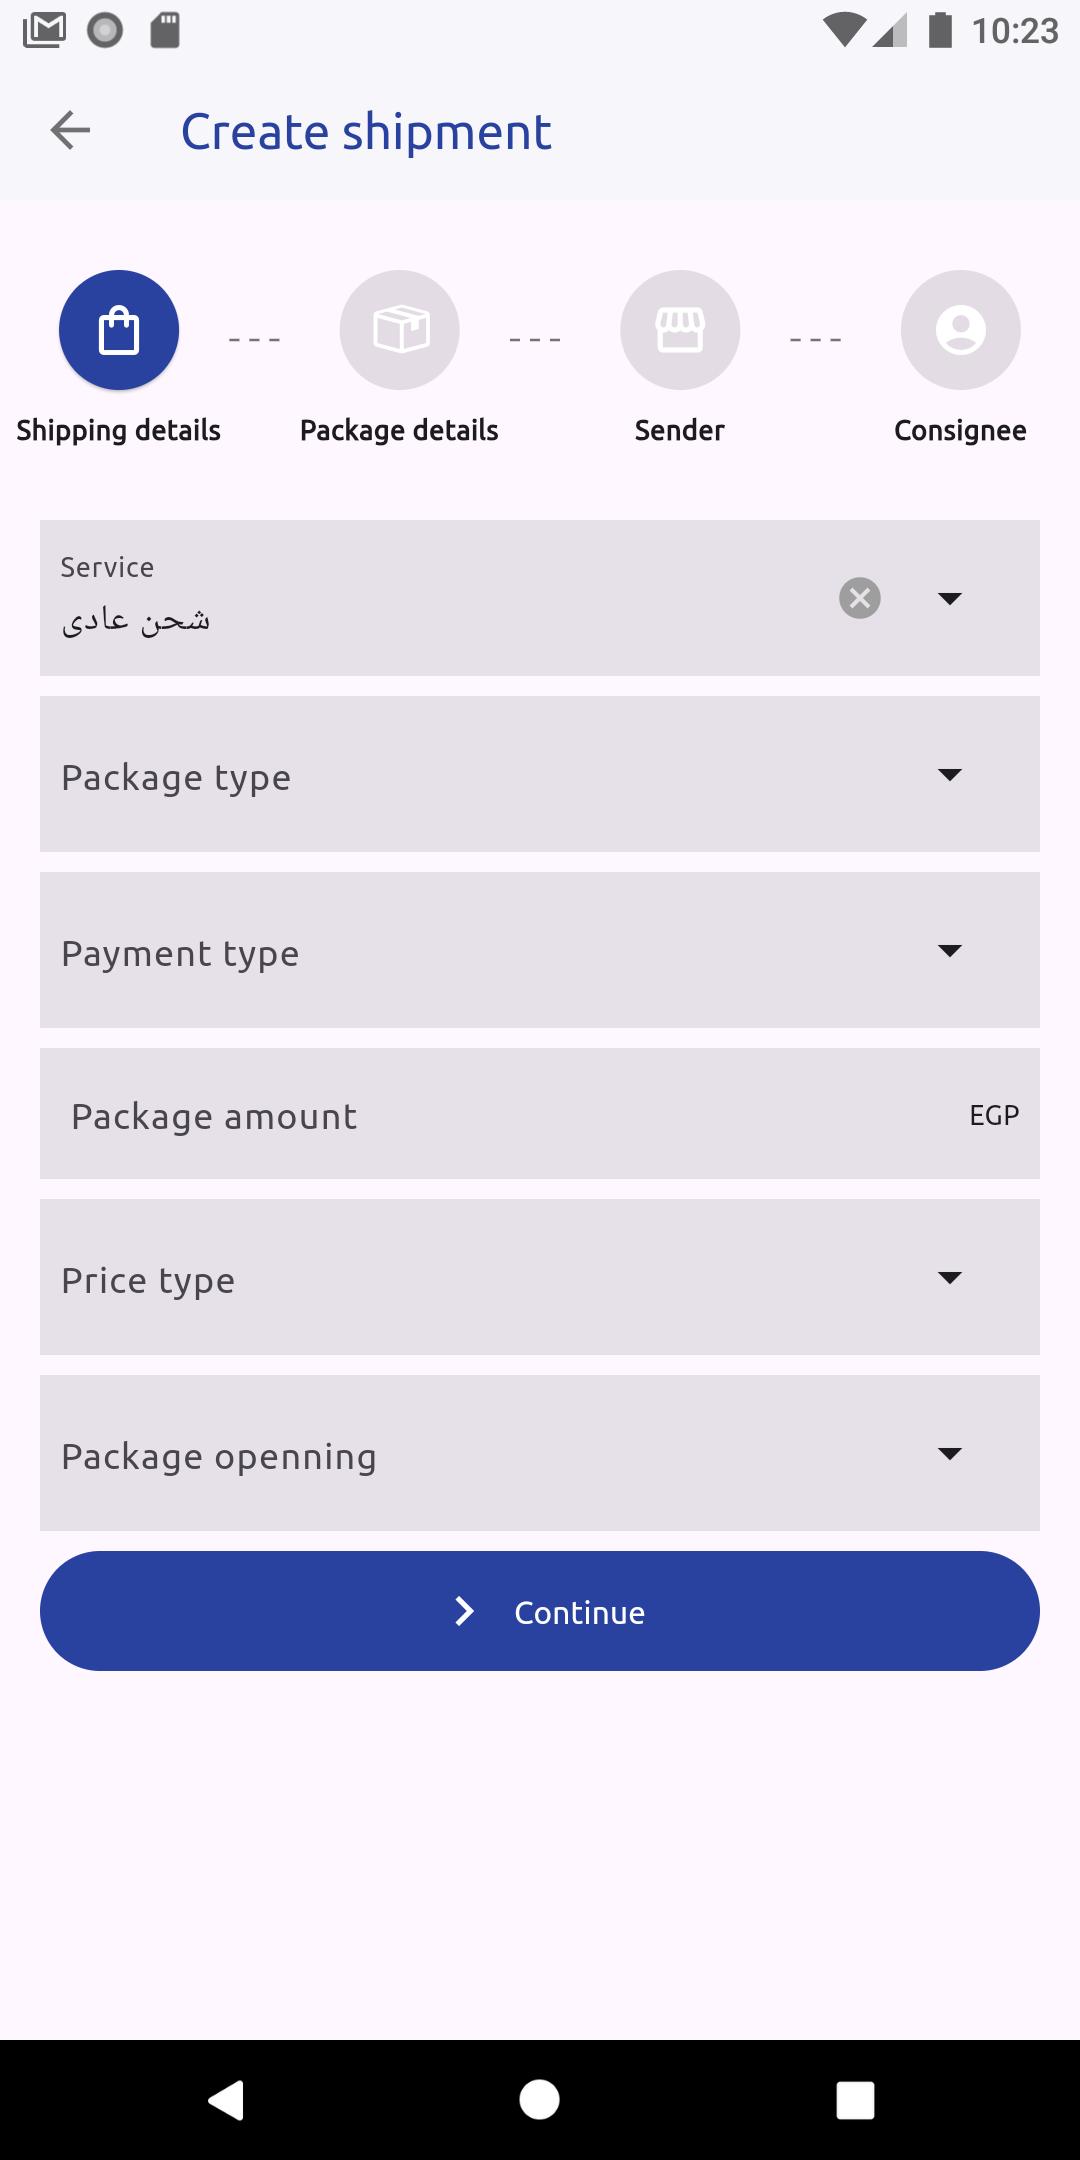Tap the Continue button
This screenshot has width=1080, height=2160.
point(540,1611)
